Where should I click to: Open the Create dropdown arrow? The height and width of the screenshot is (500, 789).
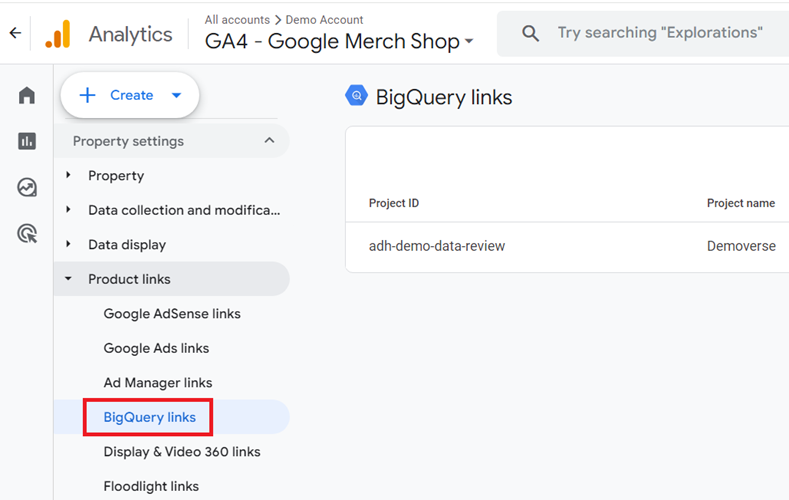click(176, 95)
